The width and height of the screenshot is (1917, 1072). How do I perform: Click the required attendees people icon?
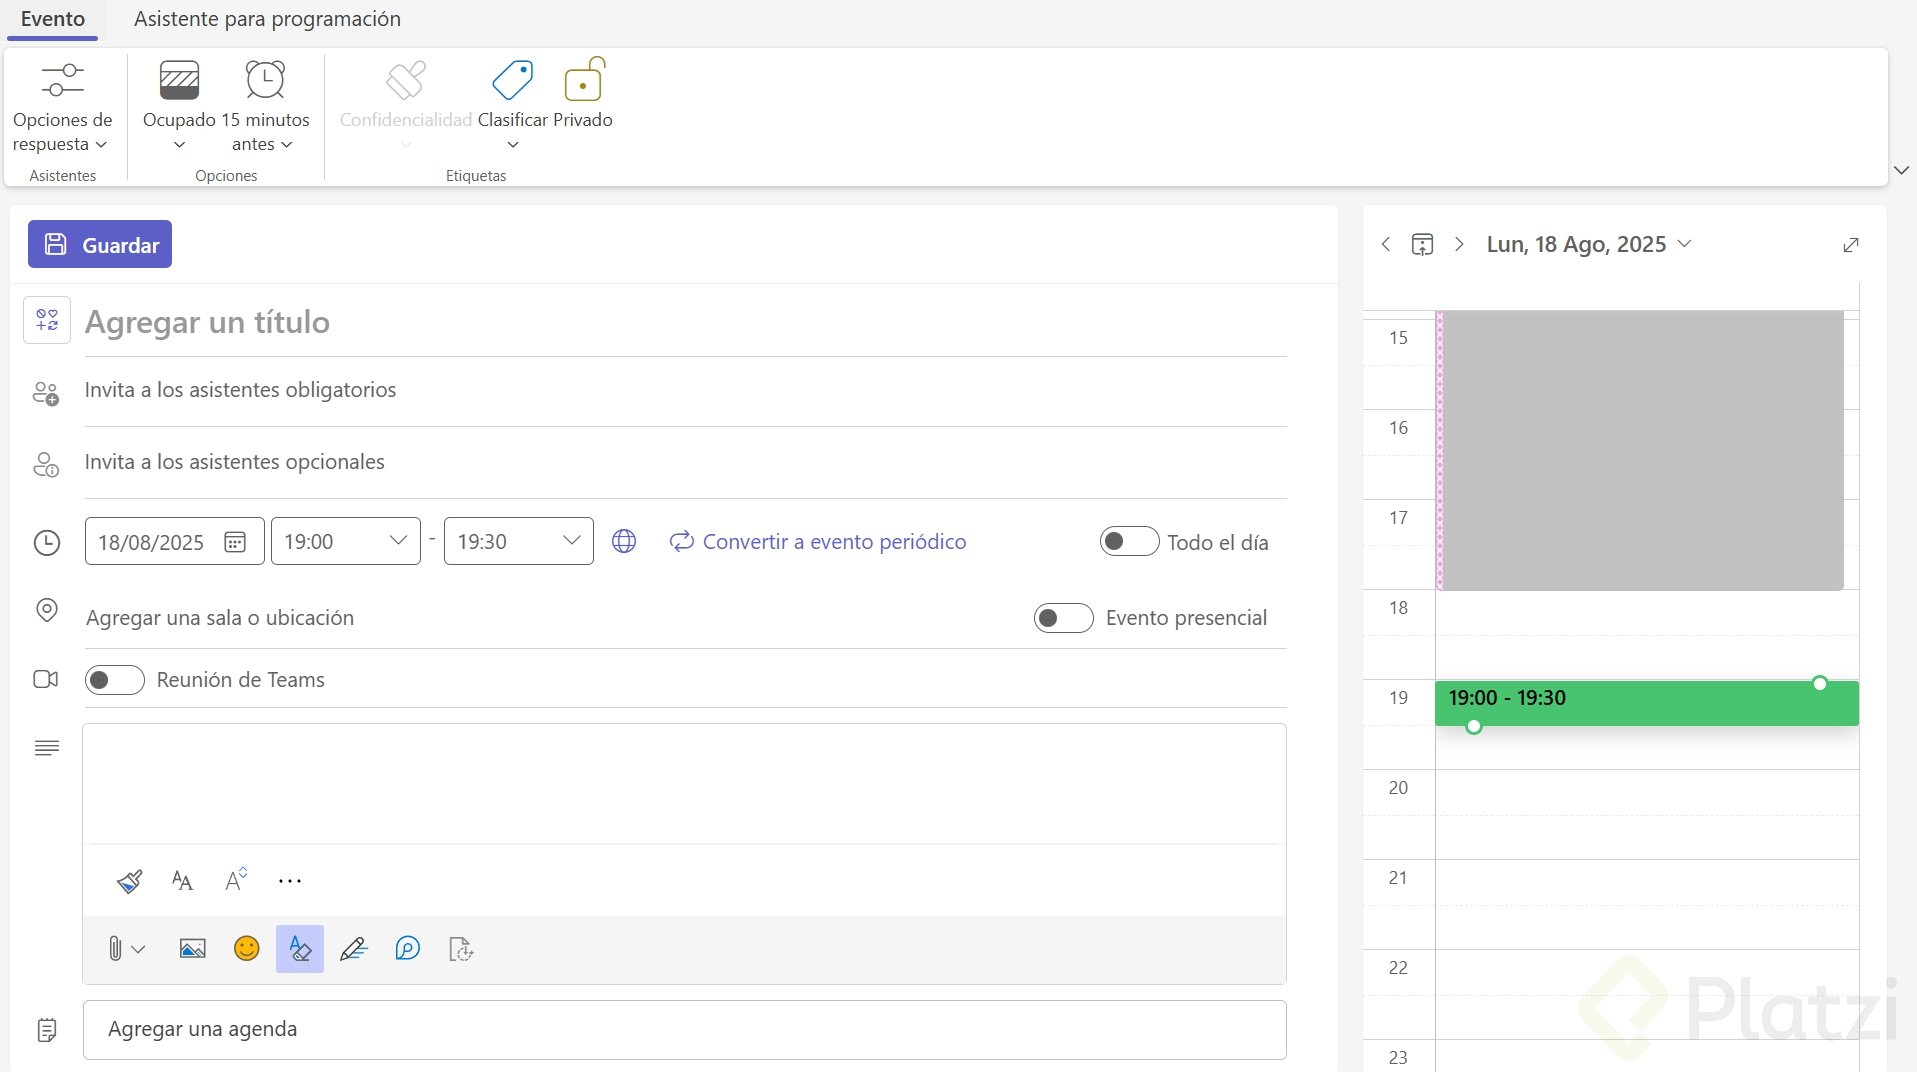46,393
